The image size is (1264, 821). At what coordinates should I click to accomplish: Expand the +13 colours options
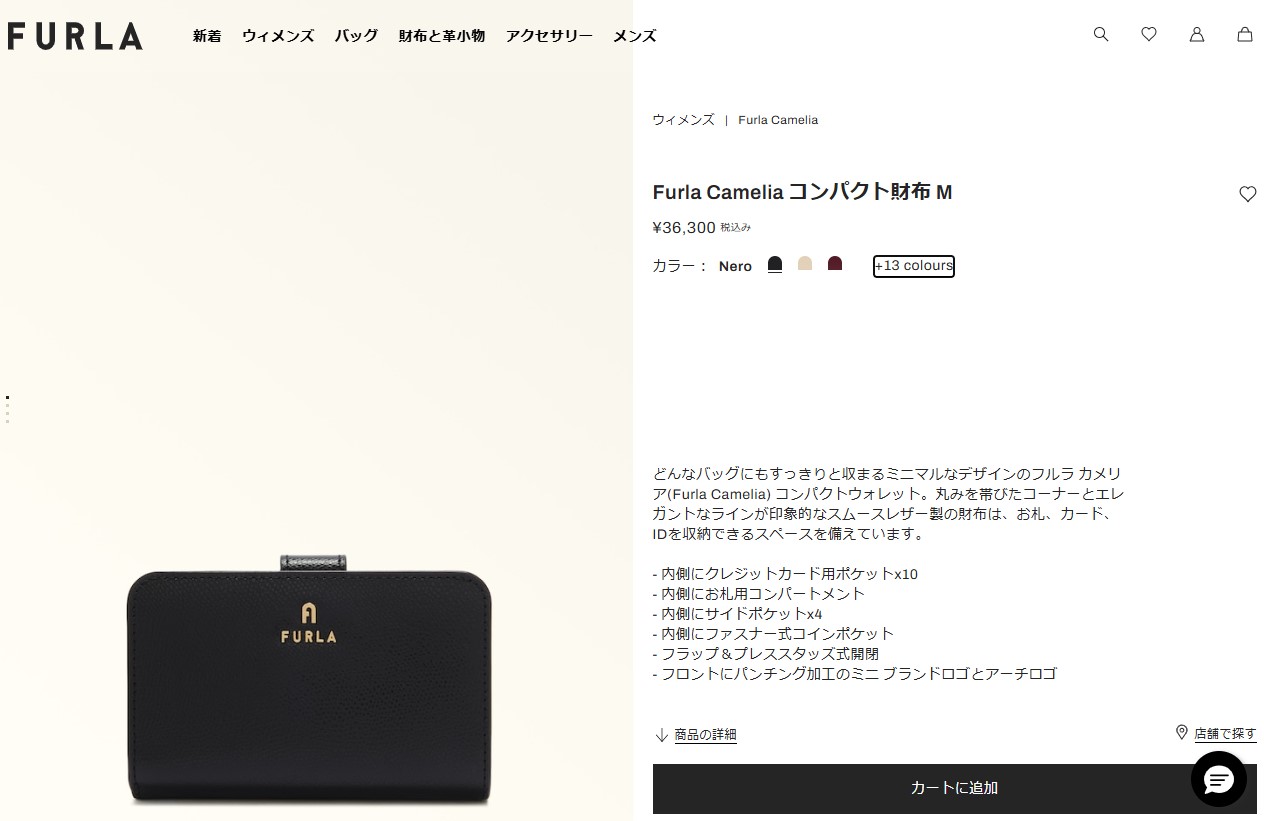[914, 266]
